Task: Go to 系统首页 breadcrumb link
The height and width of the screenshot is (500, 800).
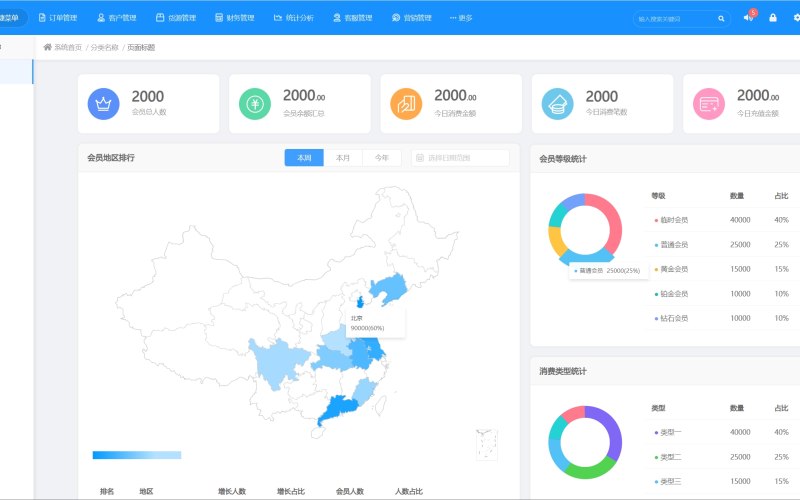Action: tap(68, 47)
